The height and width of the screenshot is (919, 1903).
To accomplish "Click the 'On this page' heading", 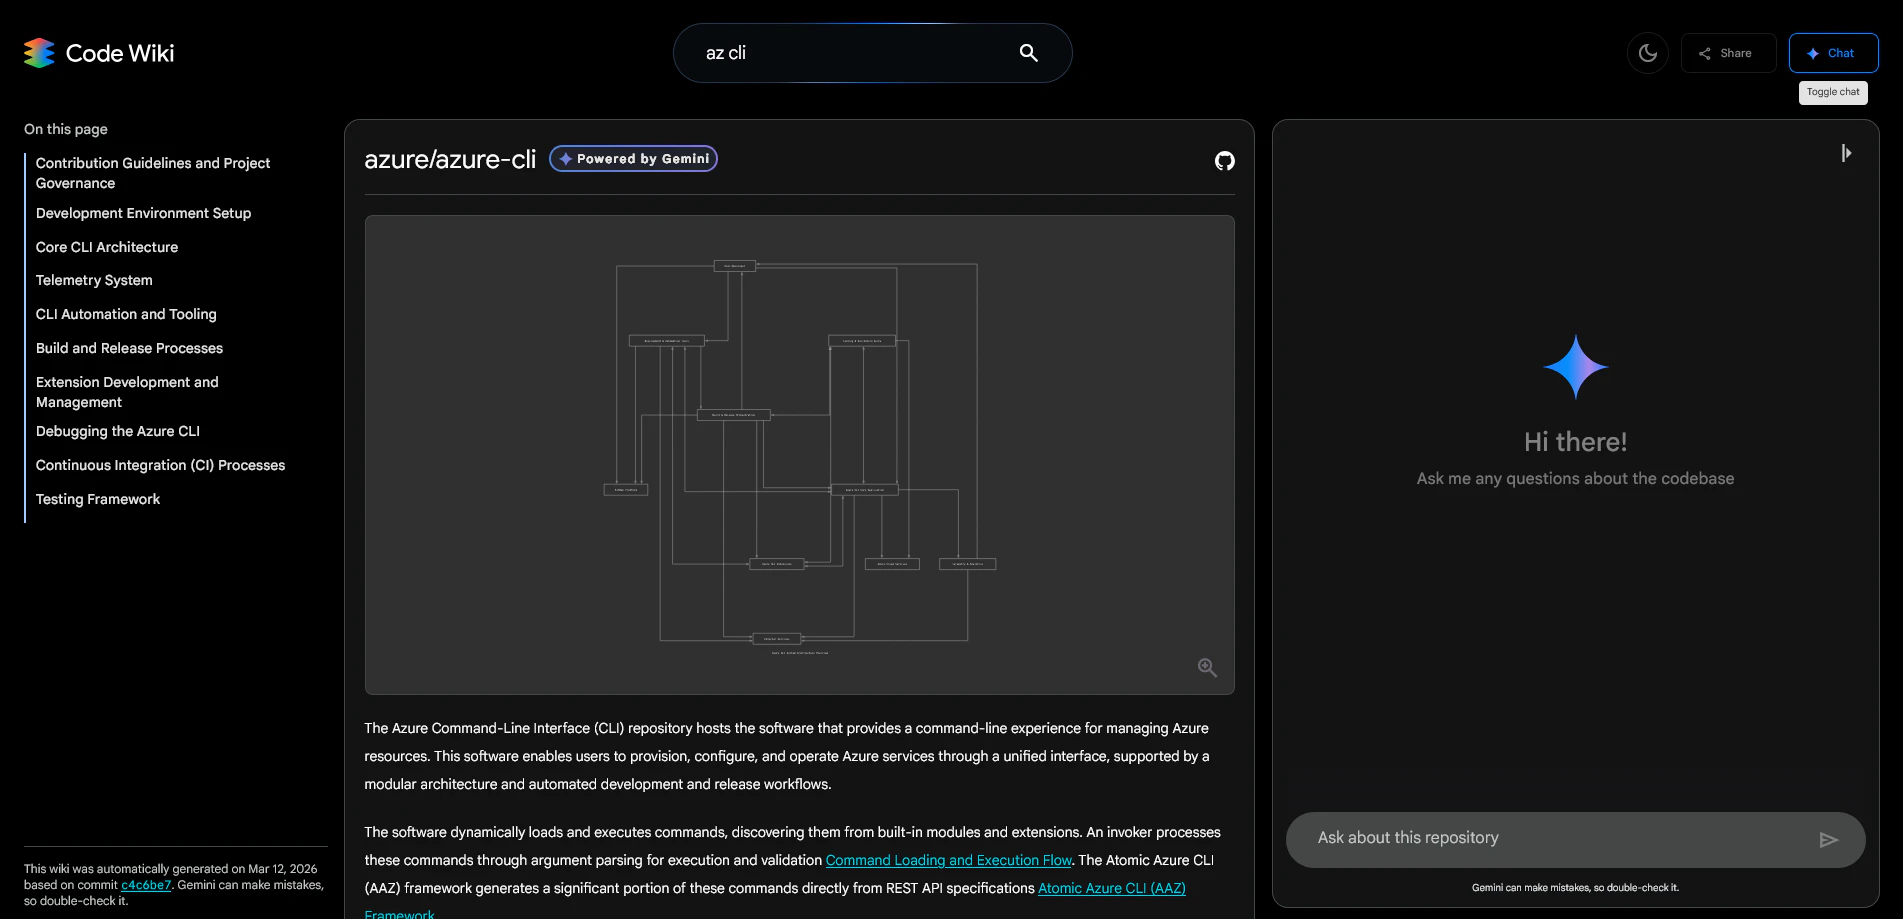I will (x=66, y=129).
